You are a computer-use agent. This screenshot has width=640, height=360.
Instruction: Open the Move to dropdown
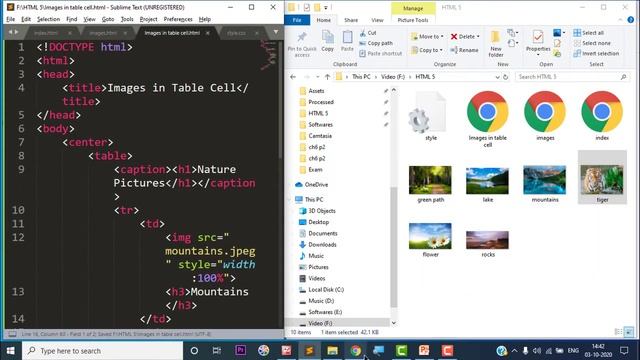427,36
